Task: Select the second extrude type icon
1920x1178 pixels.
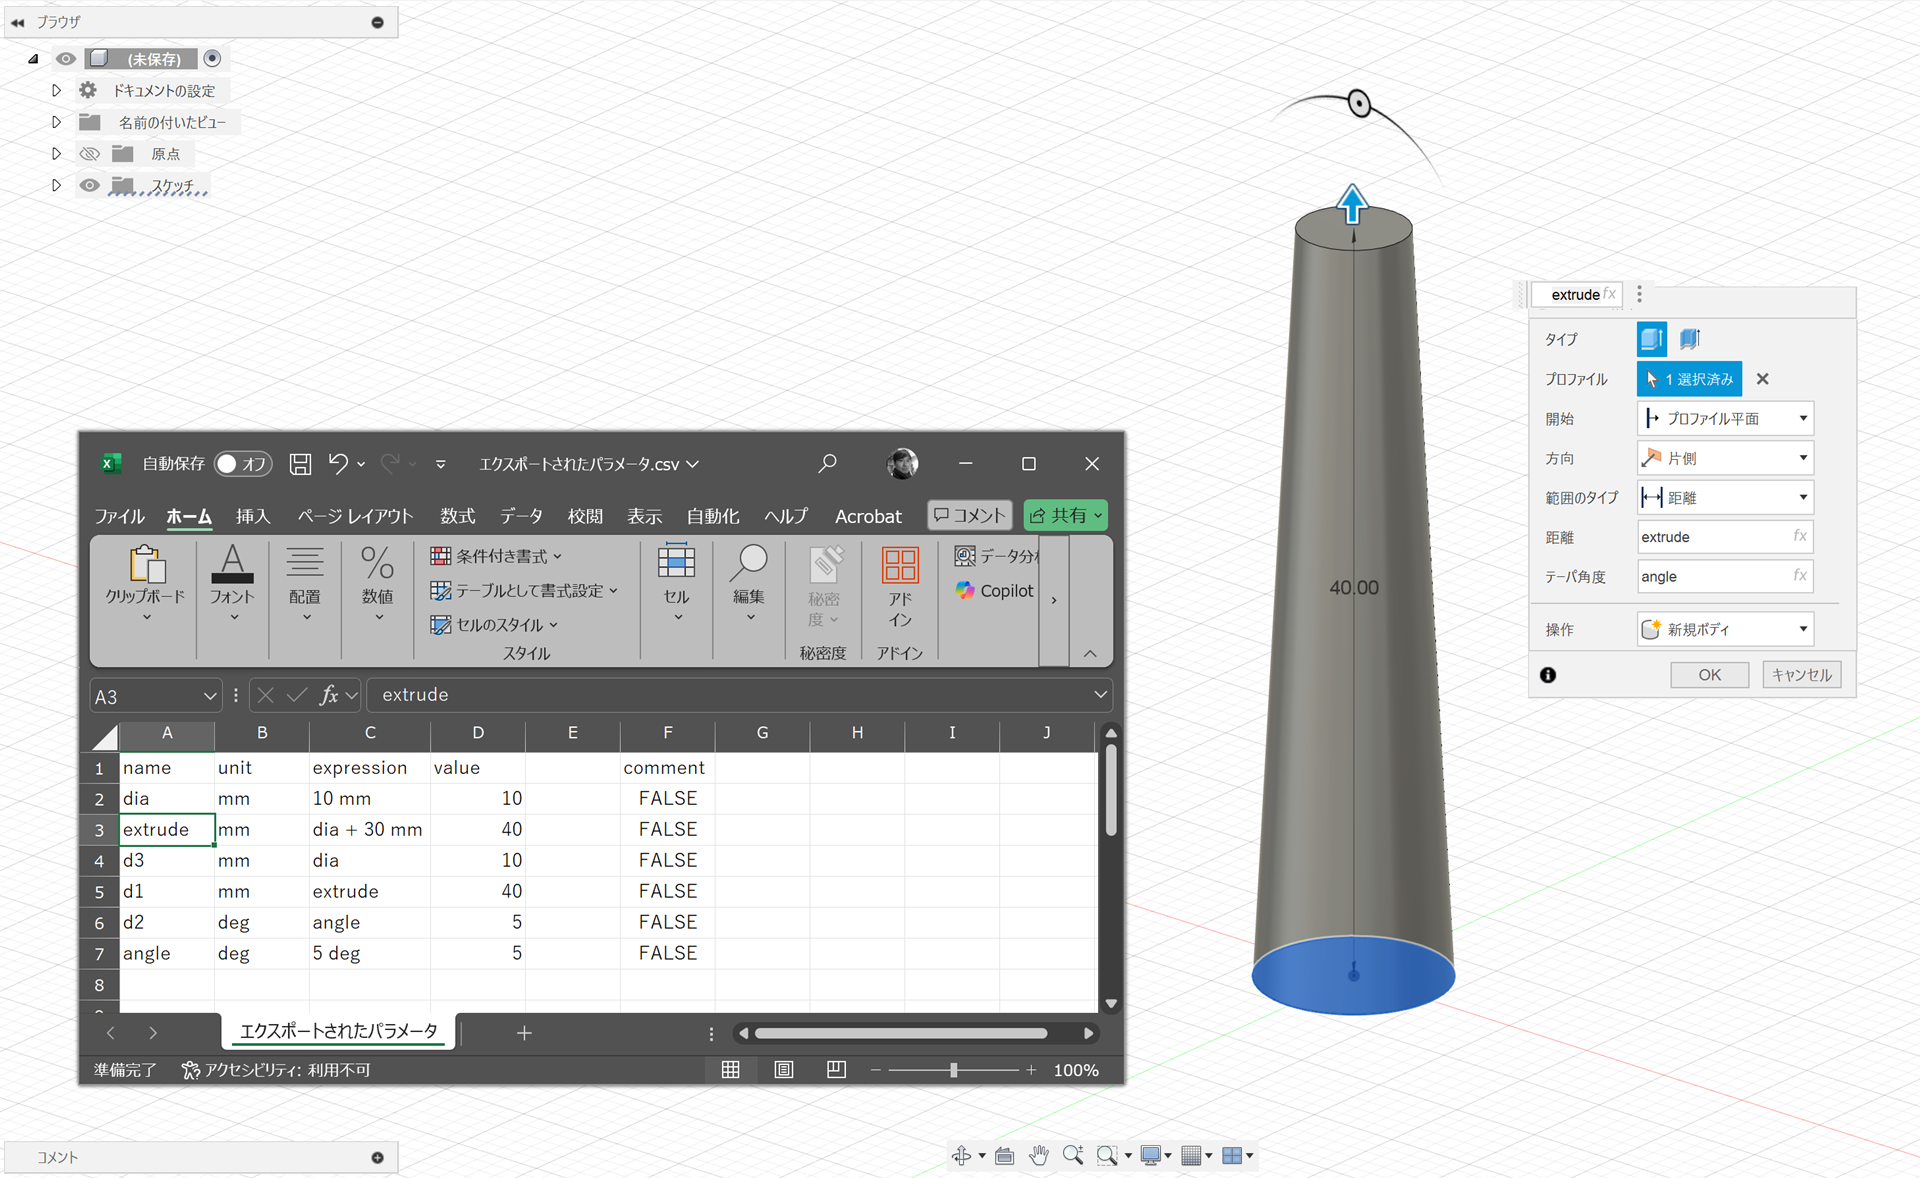Action: (1689, 339)
